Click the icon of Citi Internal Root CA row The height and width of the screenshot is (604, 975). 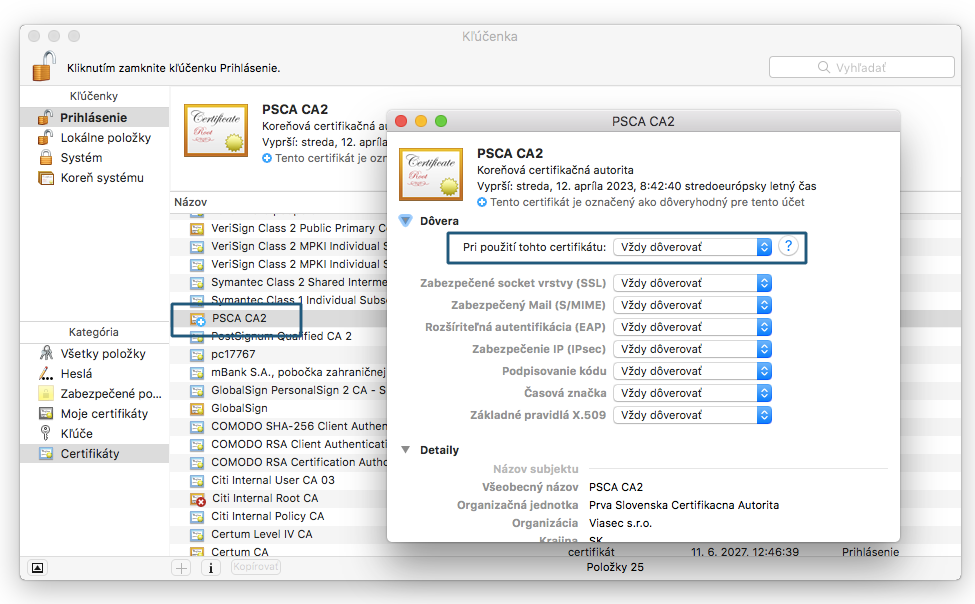[198, 499]
